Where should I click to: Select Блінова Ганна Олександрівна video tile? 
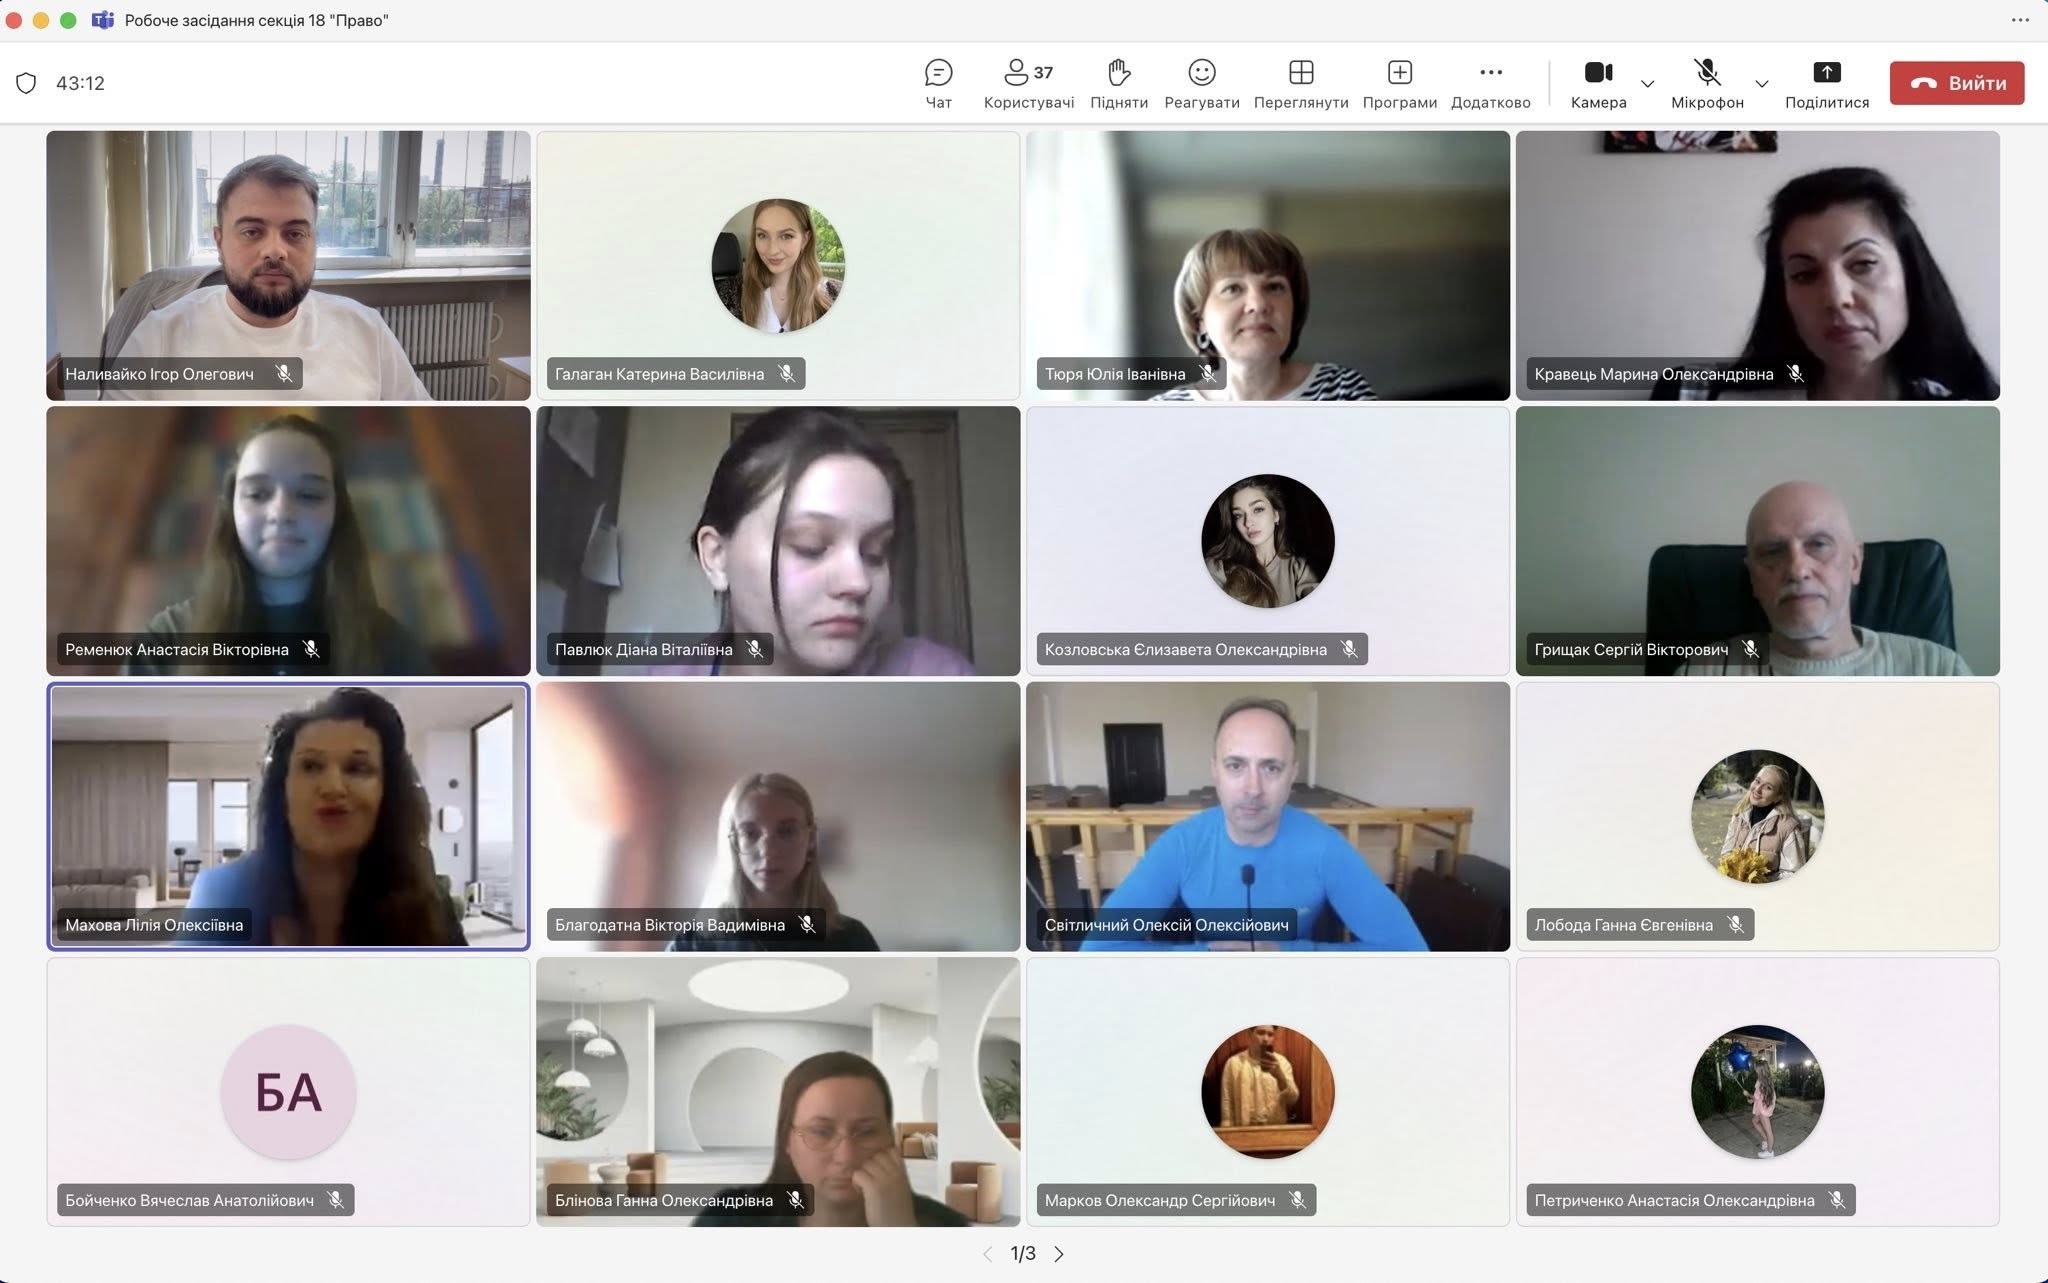point(778,1092)
